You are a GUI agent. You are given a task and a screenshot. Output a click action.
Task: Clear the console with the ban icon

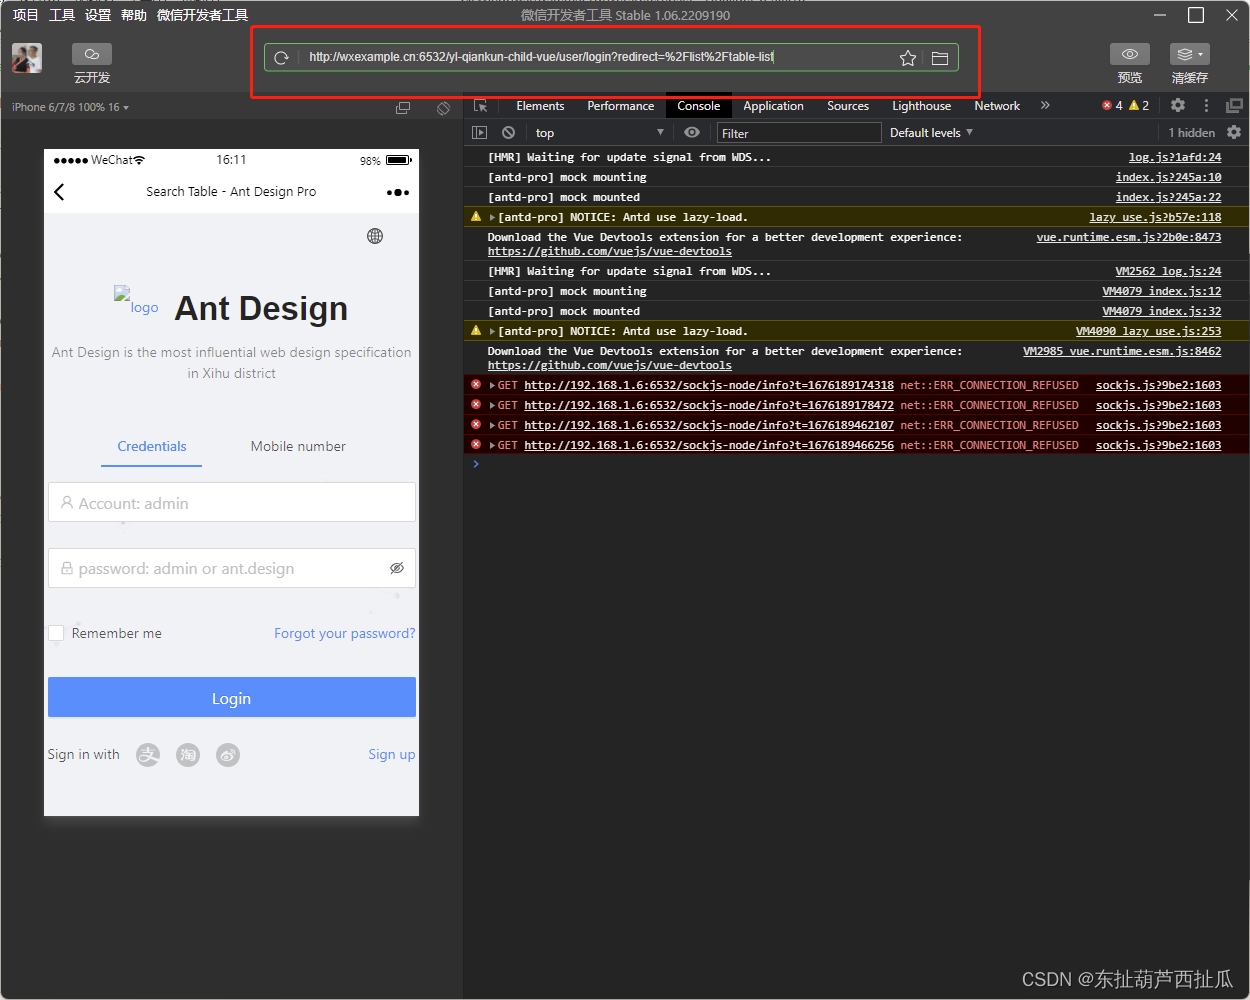(508, 132)
